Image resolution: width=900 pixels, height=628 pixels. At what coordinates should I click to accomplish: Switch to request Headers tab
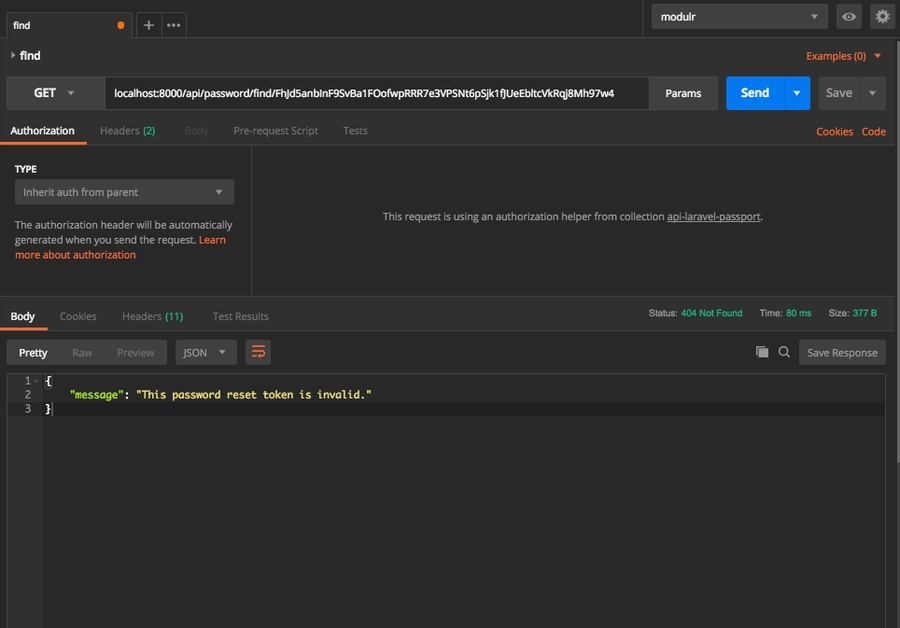(x=127, y=131)
